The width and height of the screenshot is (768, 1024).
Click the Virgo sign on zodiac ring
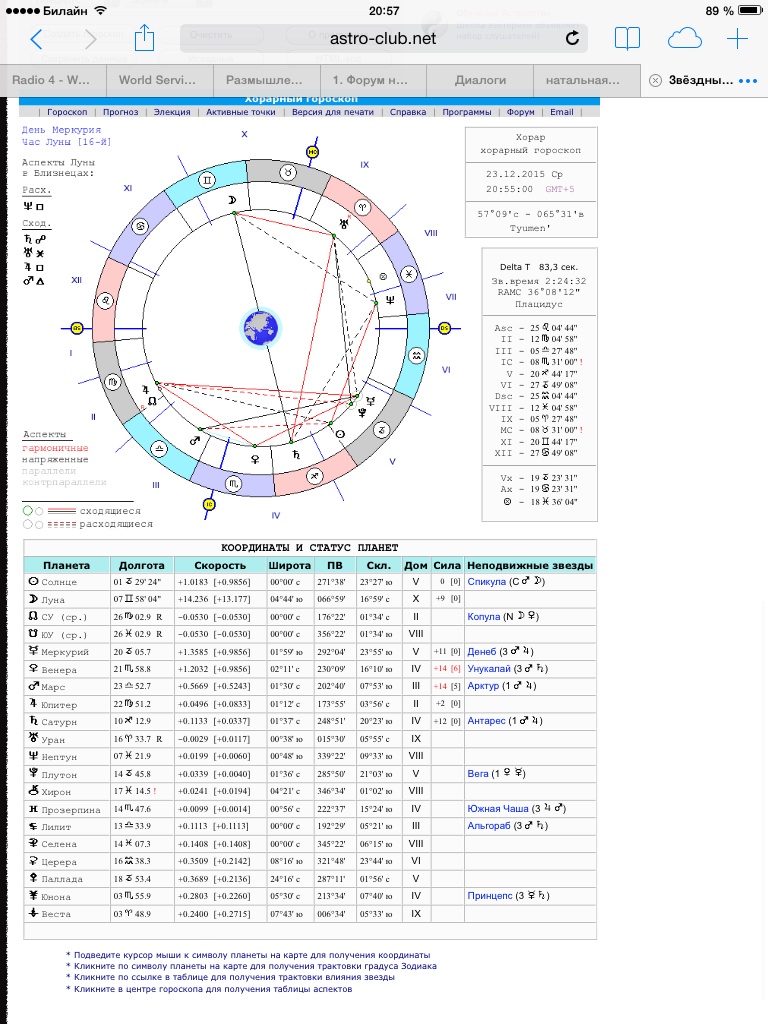[x=113, y=381]
